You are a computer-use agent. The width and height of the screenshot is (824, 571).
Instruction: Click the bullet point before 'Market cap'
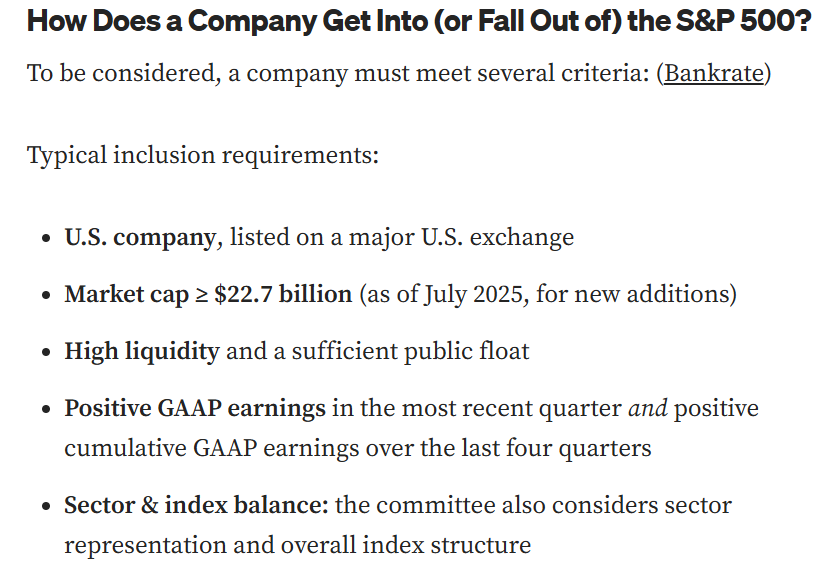(x=47, y=297)
